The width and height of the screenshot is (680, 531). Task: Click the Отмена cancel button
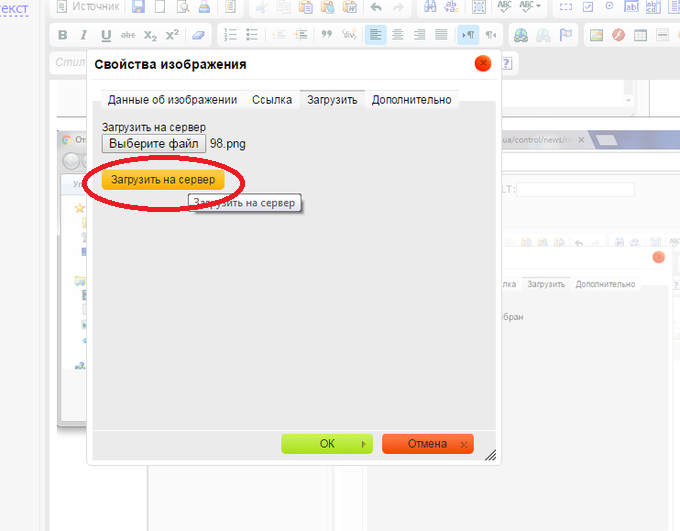click(x=427, y=443)
